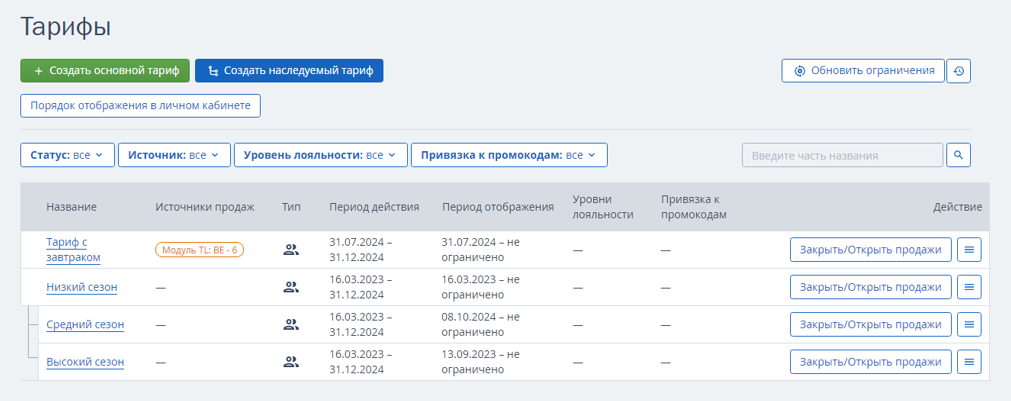The image size is (1011, 401).
Task: Open hamburger menu for Высокий сезон row
Action: click(x=968, y=362)
